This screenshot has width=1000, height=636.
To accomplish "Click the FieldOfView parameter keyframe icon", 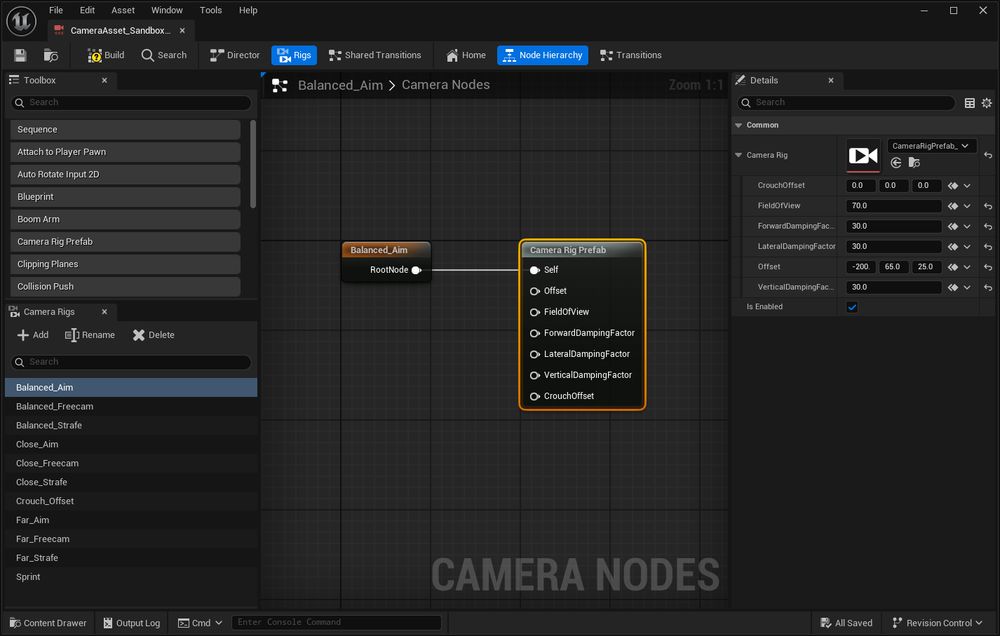I will click(953, 206).
